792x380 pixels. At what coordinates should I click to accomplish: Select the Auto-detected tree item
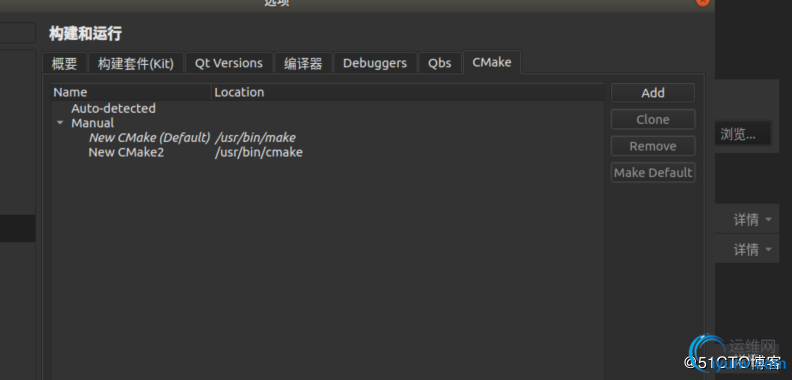(x=113, y=108)
